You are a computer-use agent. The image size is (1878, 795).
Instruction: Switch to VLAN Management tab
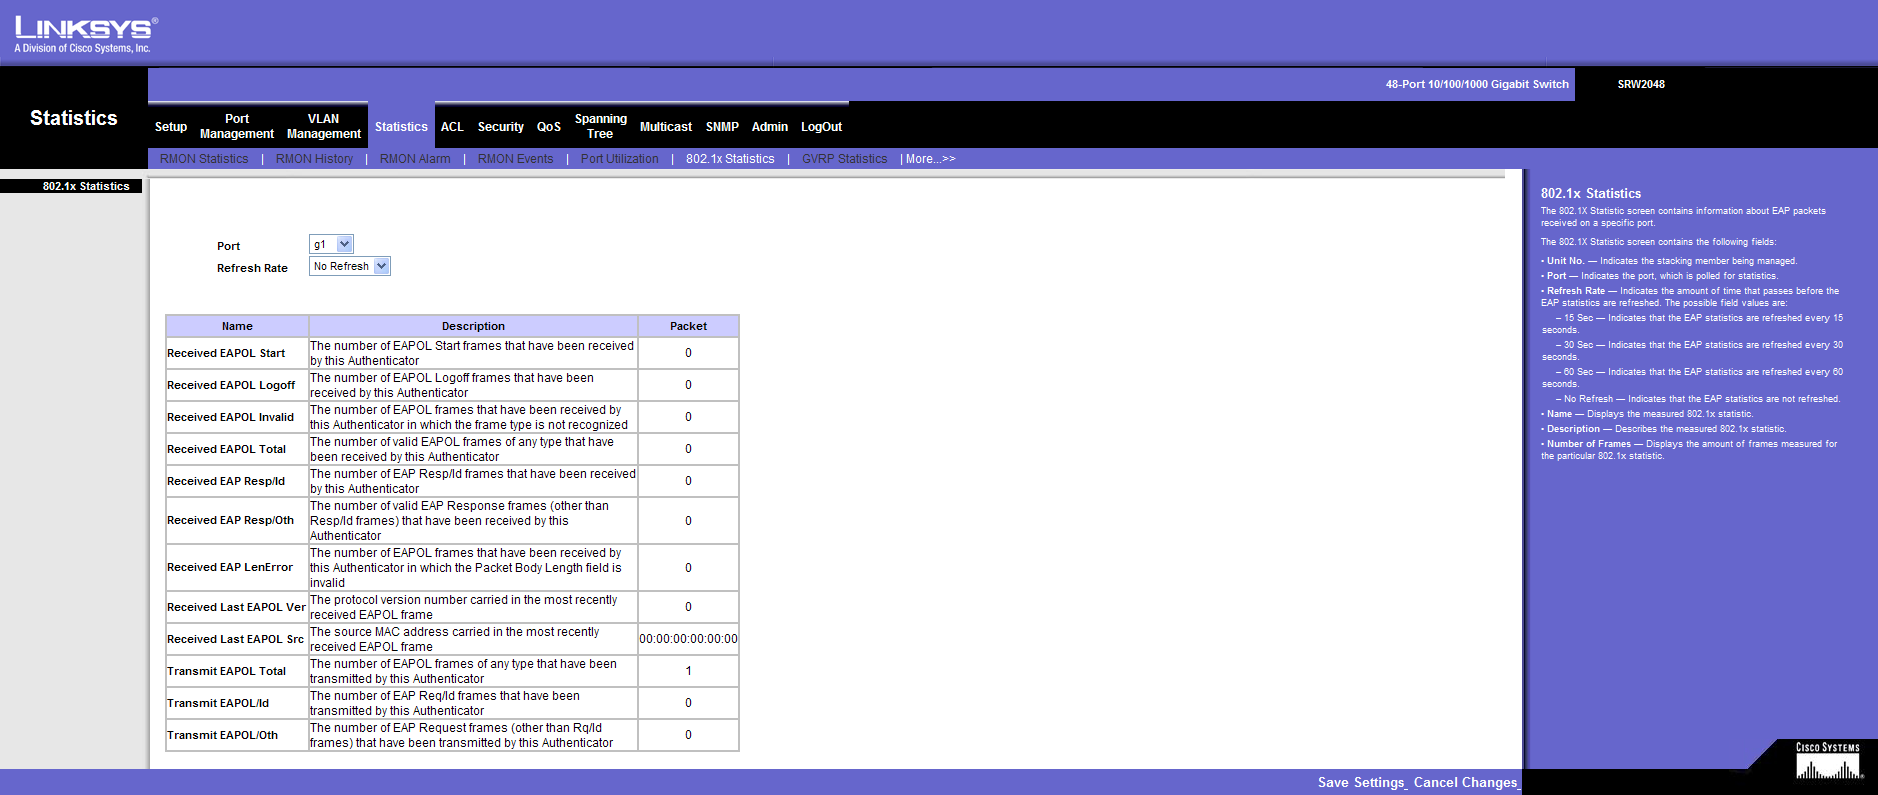click(x=323, y=126)
